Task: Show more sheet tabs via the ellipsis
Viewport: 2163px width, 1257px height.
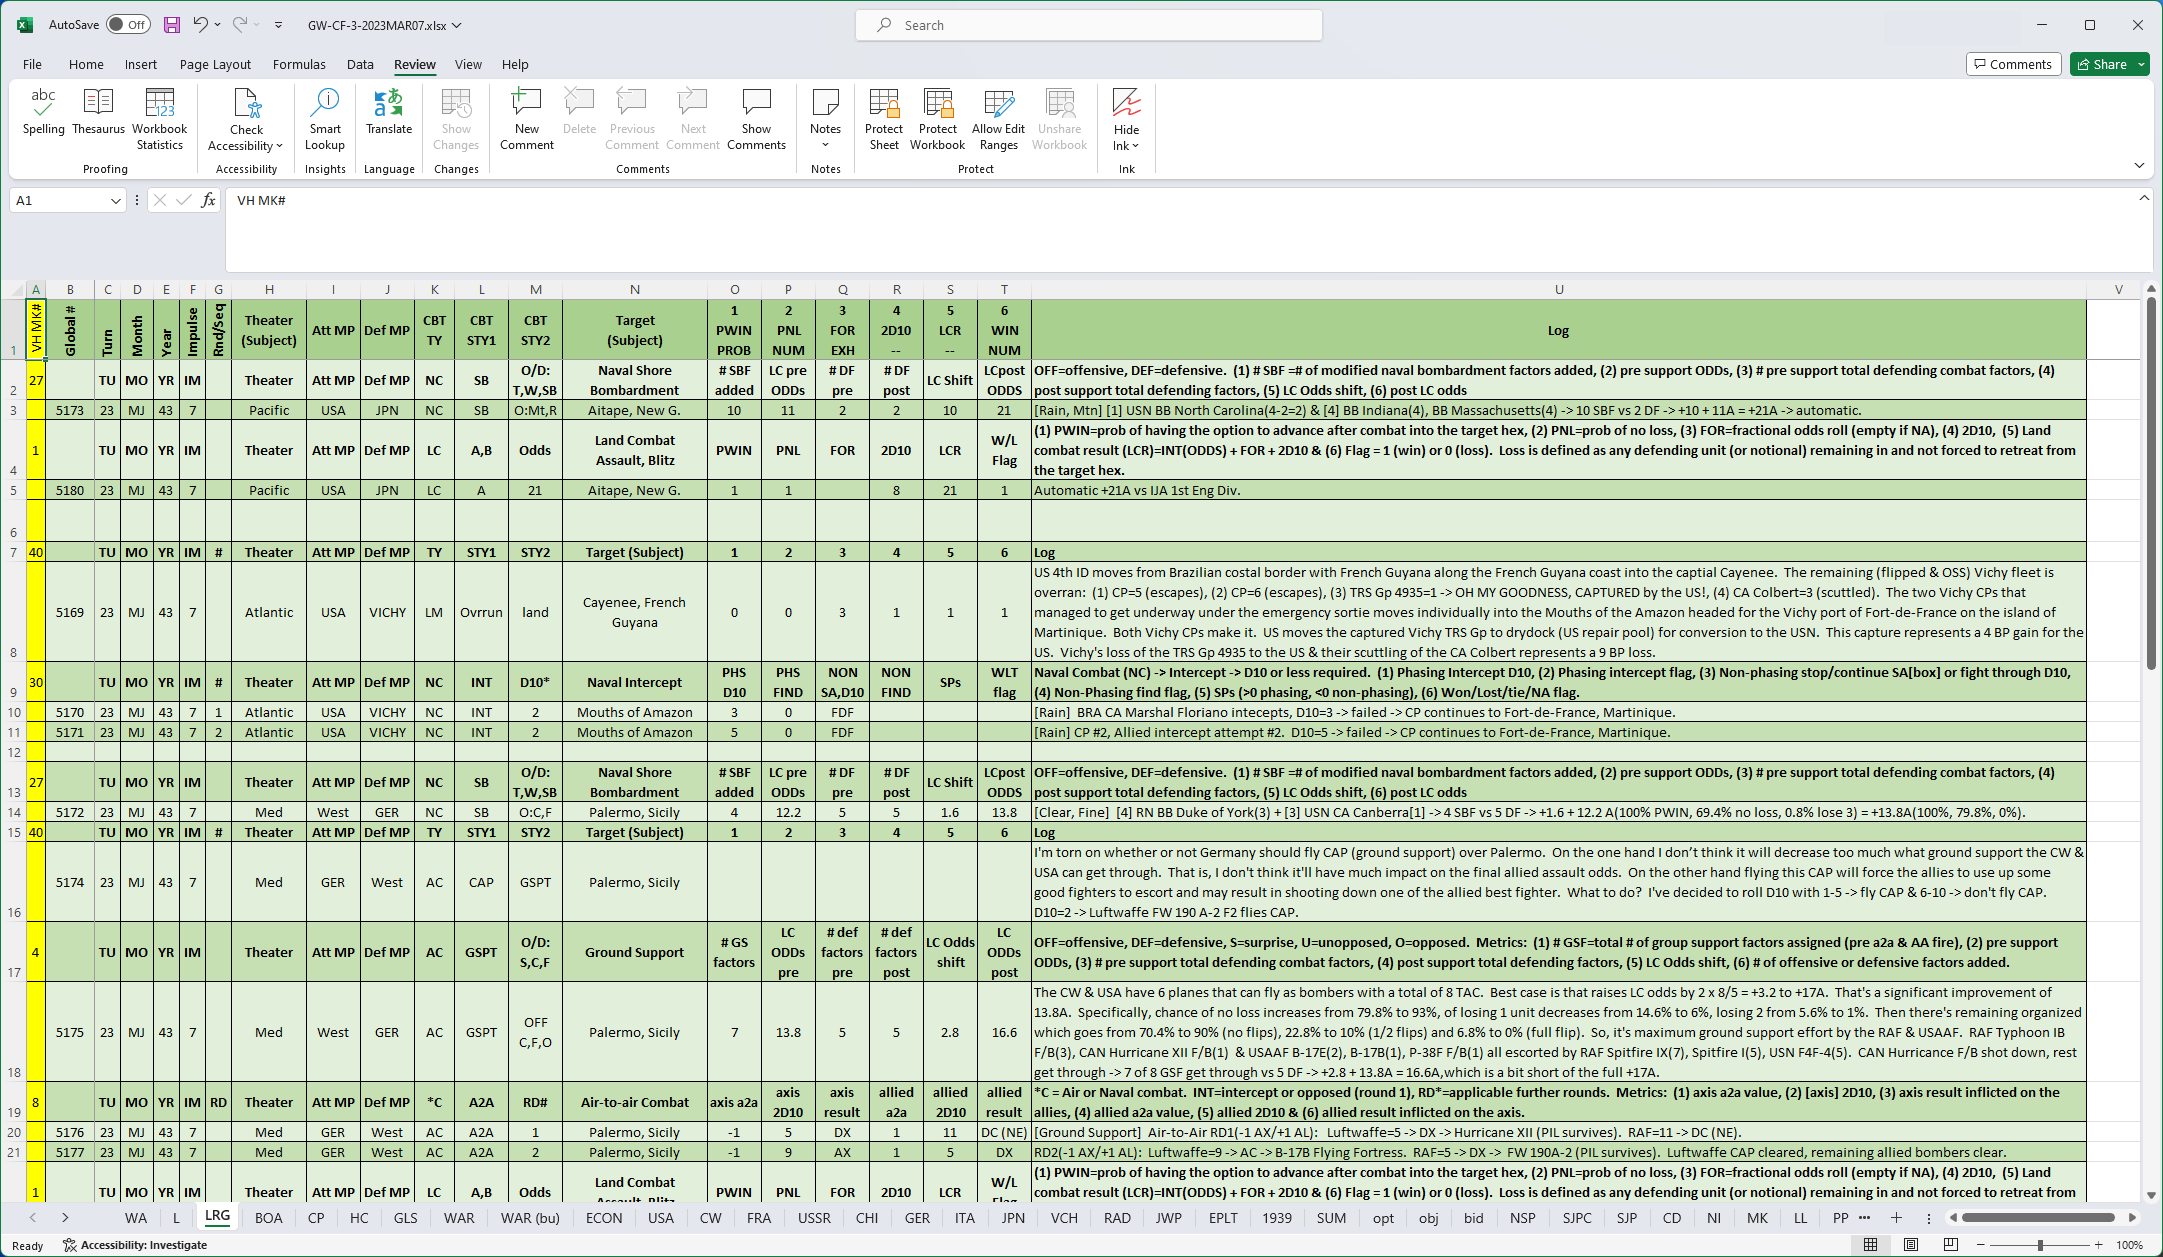Action: (1864, 1217)
